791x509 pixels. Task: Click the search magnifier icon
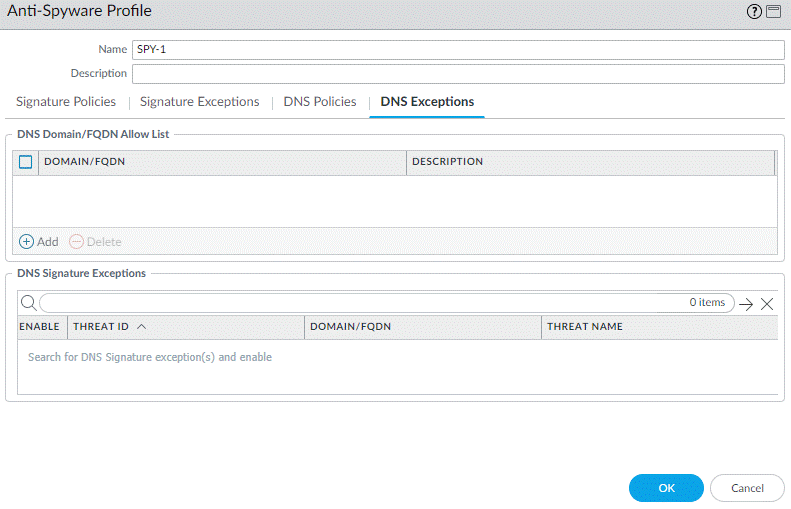[x=28, y=303]
